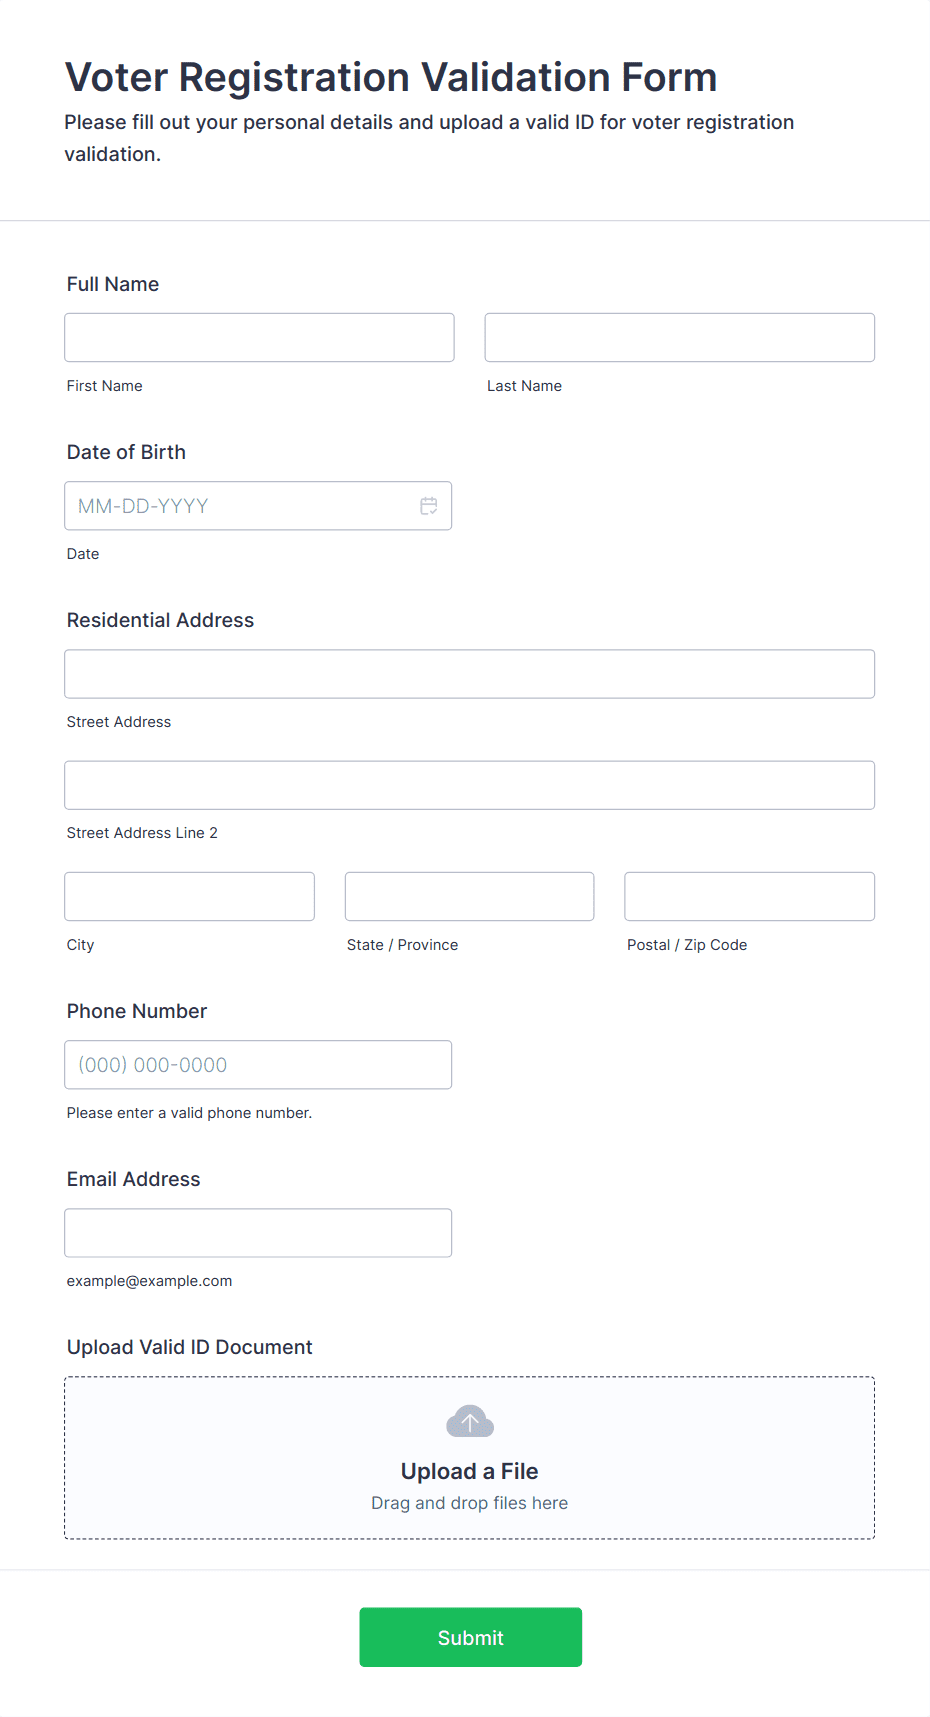Click the Upload a File text

tap(469, 1471)
